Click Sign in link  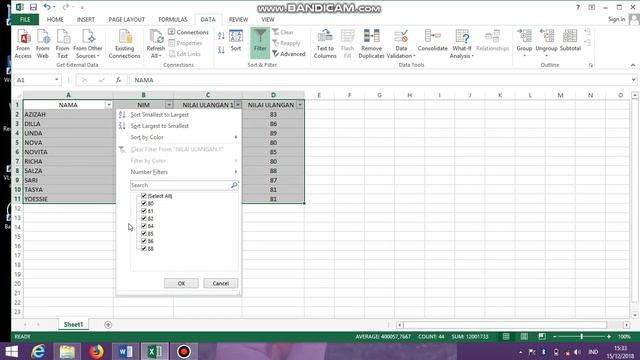[x=616, y=19]
